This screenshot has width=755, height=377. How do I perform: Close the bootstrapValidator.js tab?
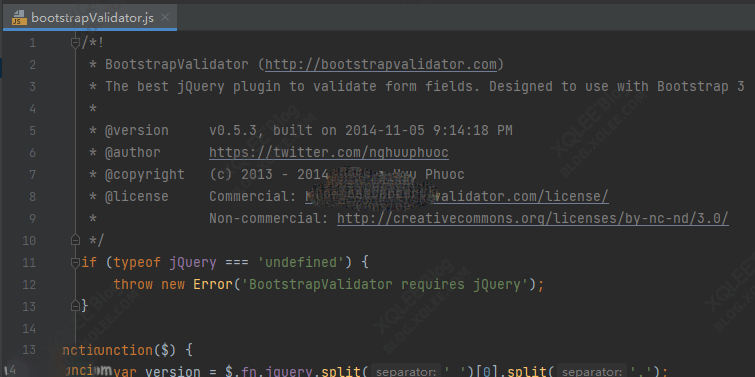165,18
